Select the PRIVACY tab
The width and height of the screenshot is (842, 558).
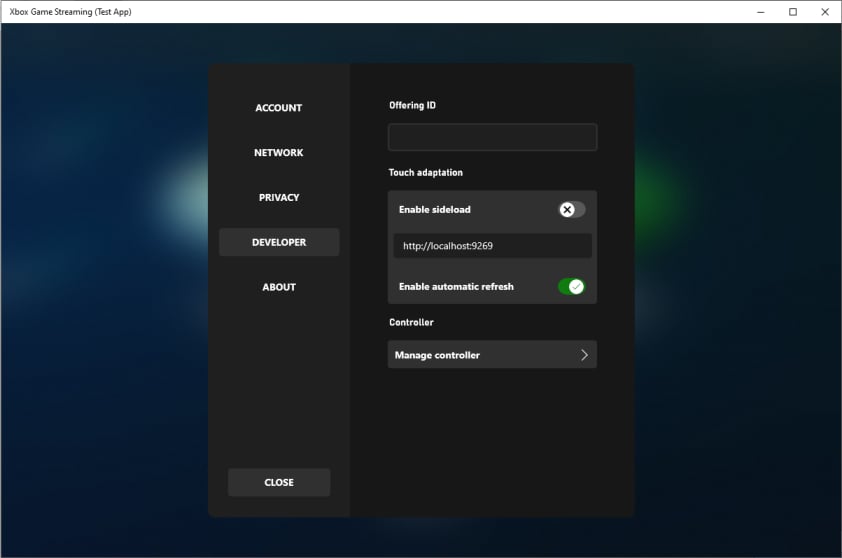point(279,198)
